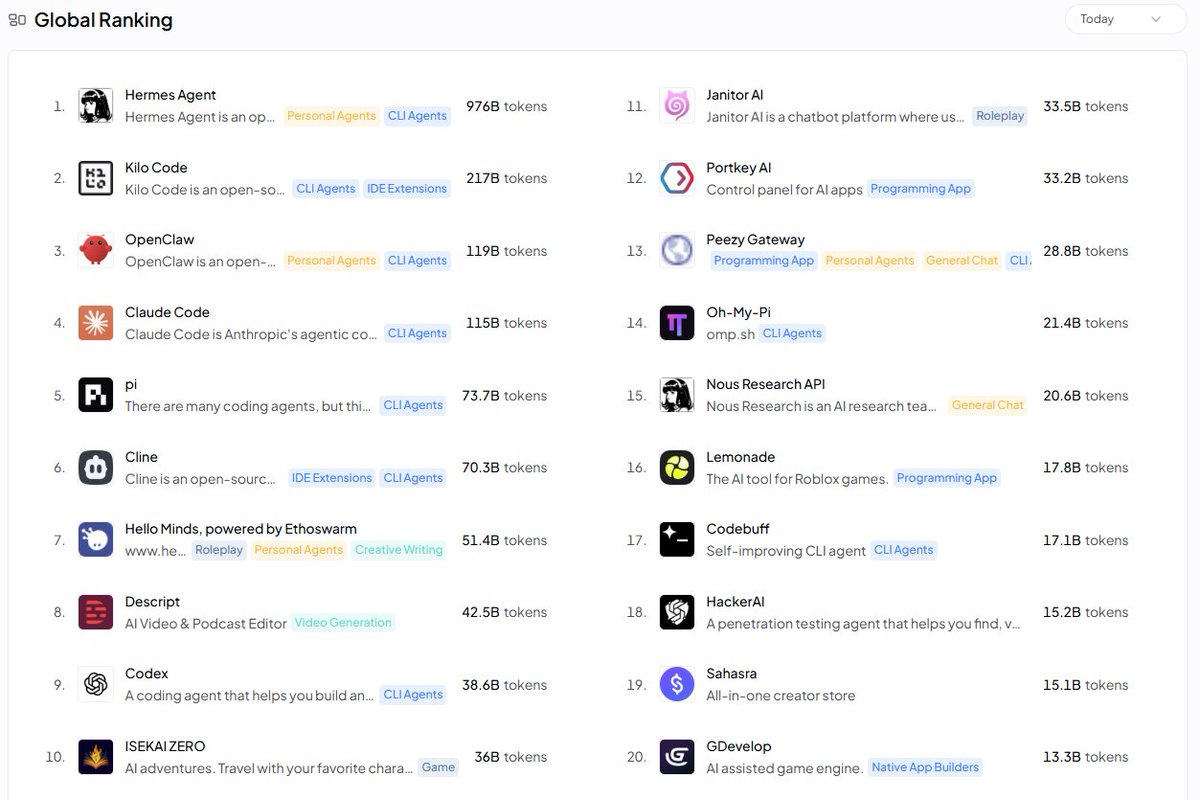Image resolution: width=1200 pixels, height=800 pixels.
Task: Click the 36B tokens value
Action: 510,757
